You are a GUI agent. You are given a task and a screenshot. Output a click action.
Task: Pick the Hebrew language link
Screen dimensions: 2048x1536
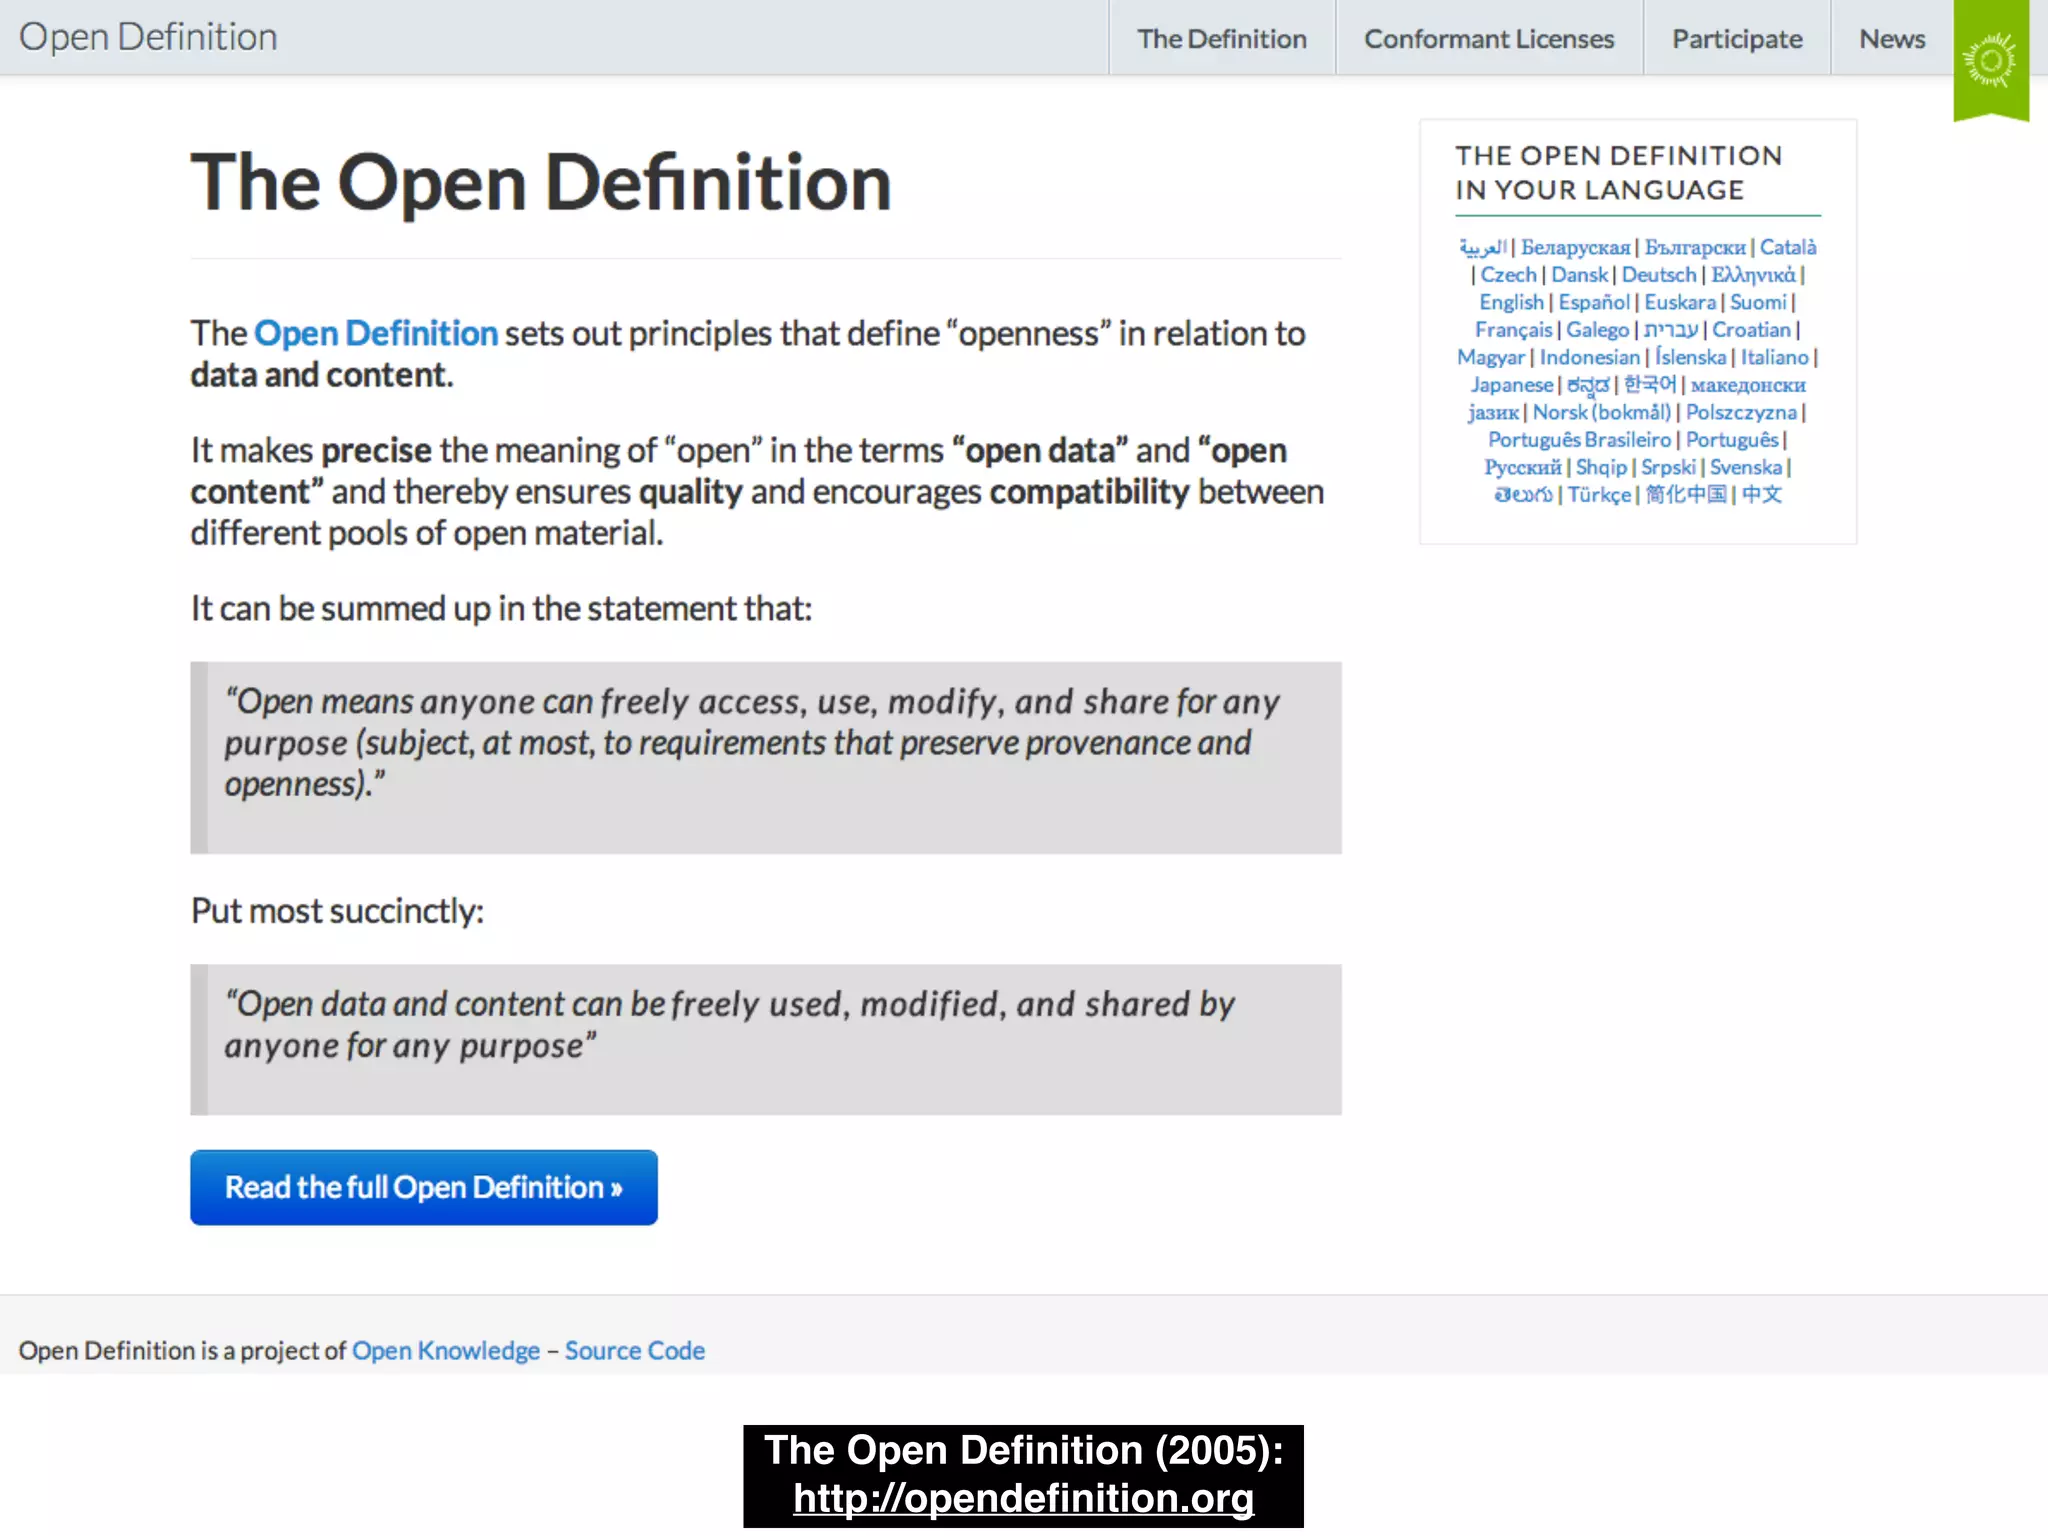click(x=1671, y=330)
